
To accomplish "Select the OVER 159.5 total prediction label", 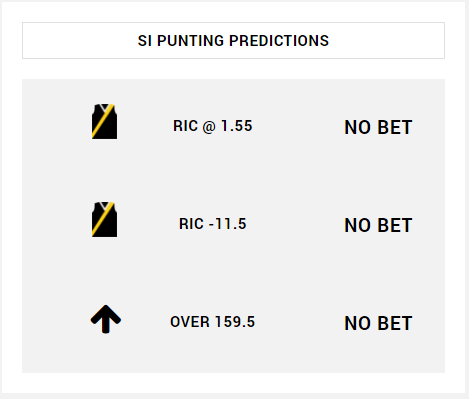I will pyautogui.click(x=213, y=322).
